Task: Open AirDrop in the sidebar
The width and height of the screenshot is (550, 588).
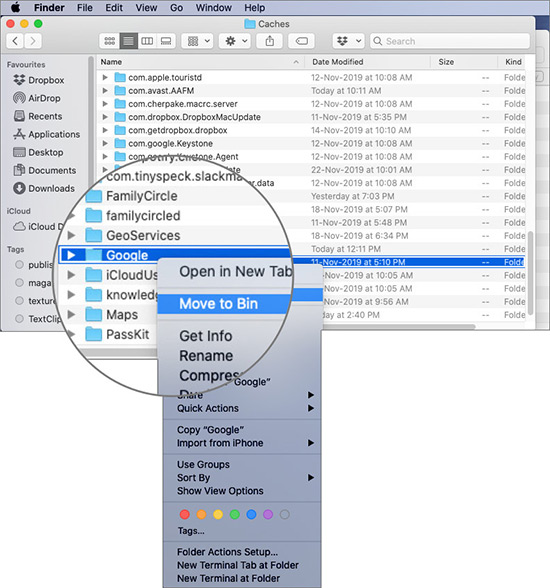Action: (37, 98)
